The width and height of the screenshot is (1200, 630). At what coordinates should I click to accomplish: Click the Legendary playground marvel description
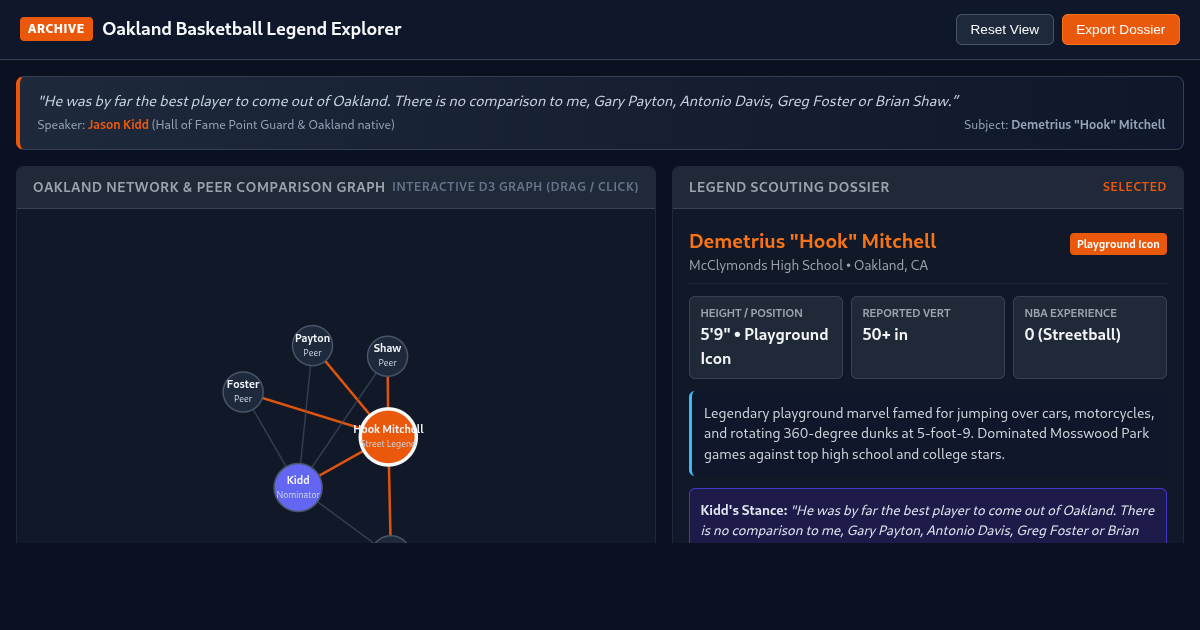[x=928, y=434]
